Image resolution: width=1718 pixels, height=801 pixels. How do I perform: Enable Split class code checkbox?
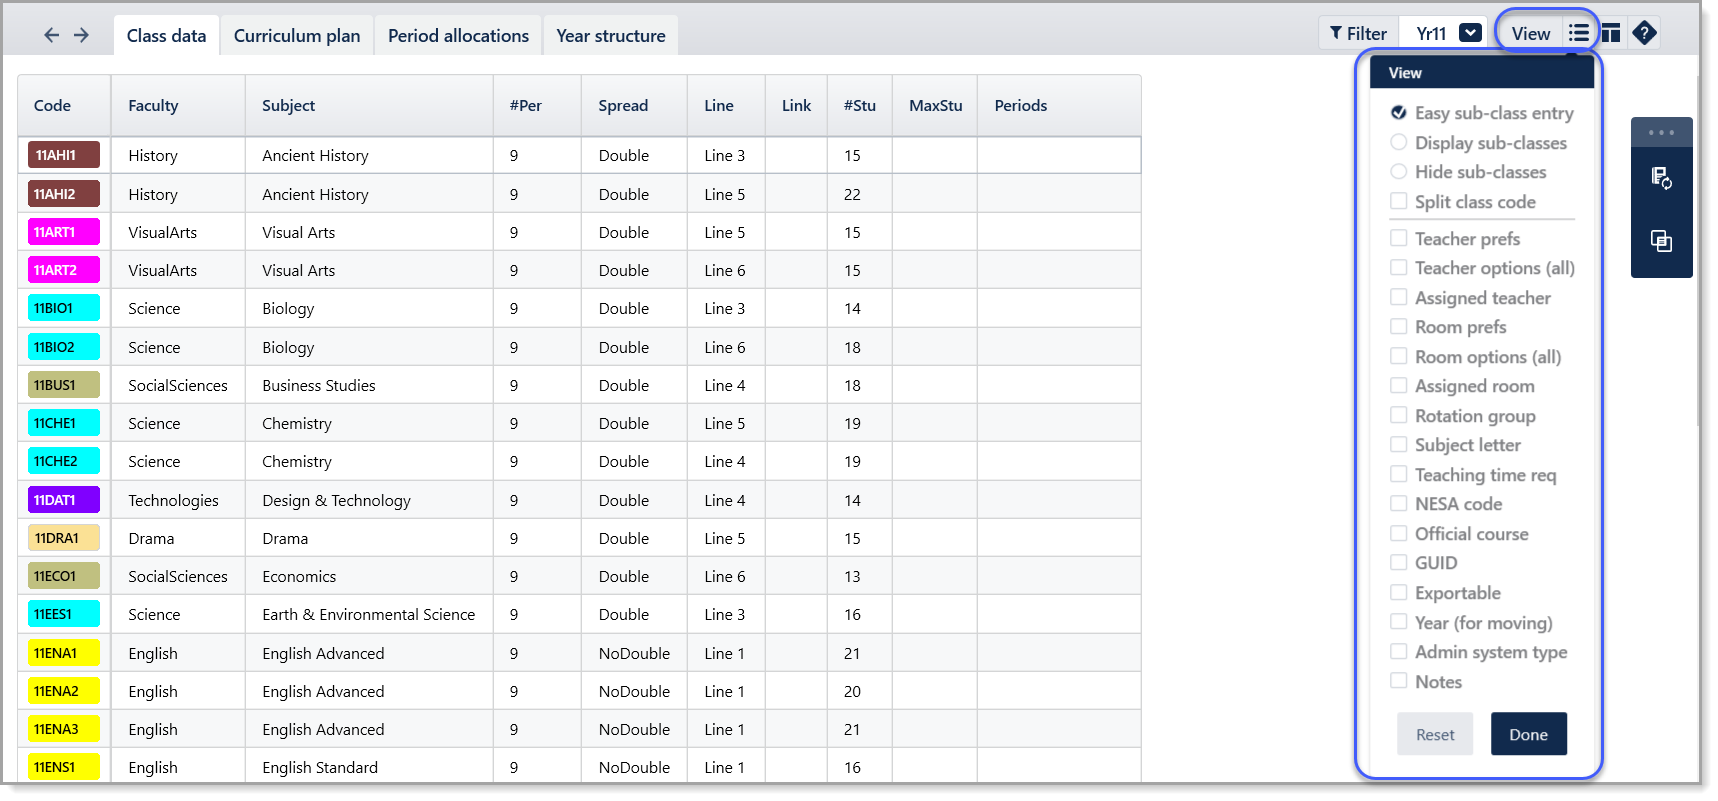[x=1399, y=202]
